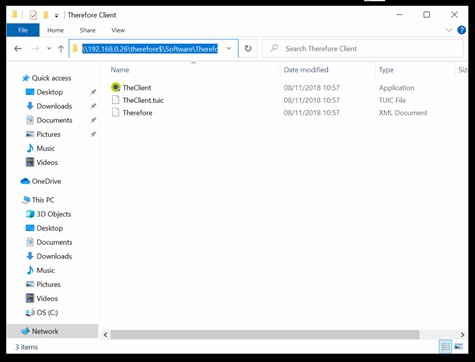
Task: Open the Share ribbon tab
Action: click(88, 30)
